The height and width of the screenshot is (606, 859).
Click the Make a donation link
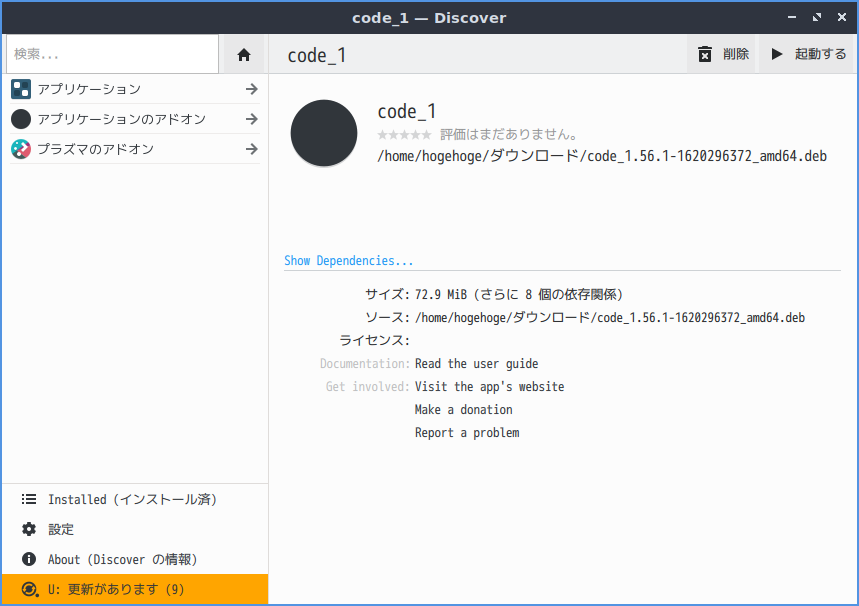463,410
